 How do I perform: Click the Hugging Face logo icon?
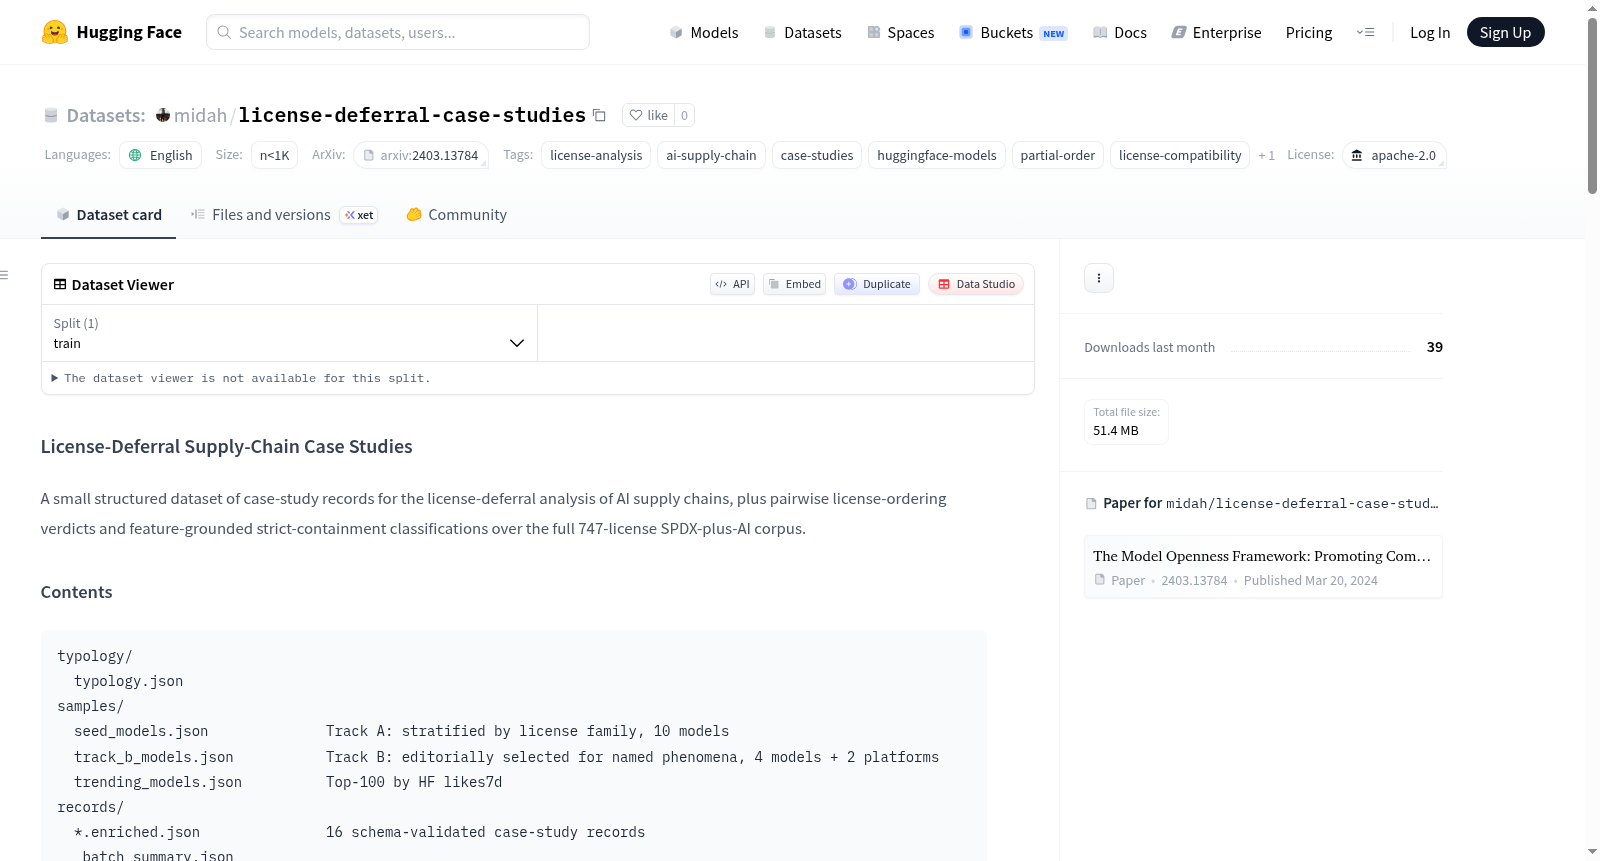[55, 32]
